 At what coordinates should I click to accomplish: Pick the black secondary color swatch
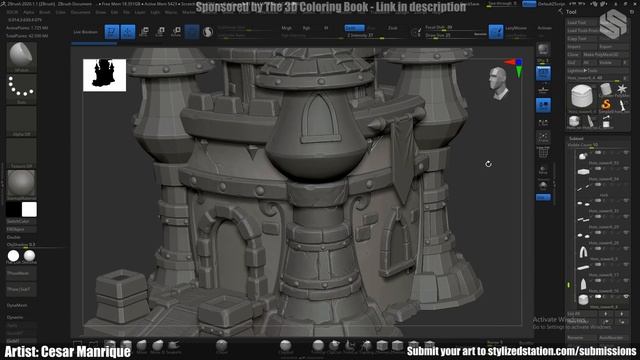tap(13, 209)
